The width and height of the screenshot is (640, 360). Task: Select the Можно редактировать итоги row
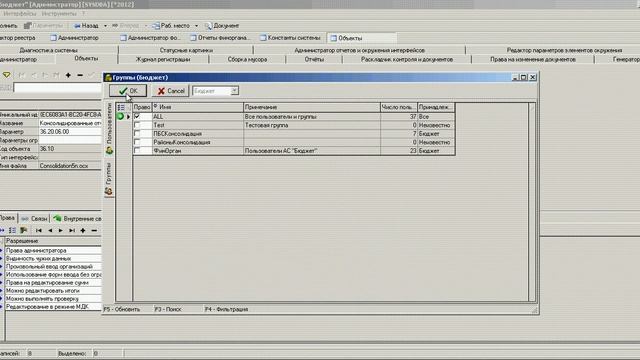tap(53, 291)
